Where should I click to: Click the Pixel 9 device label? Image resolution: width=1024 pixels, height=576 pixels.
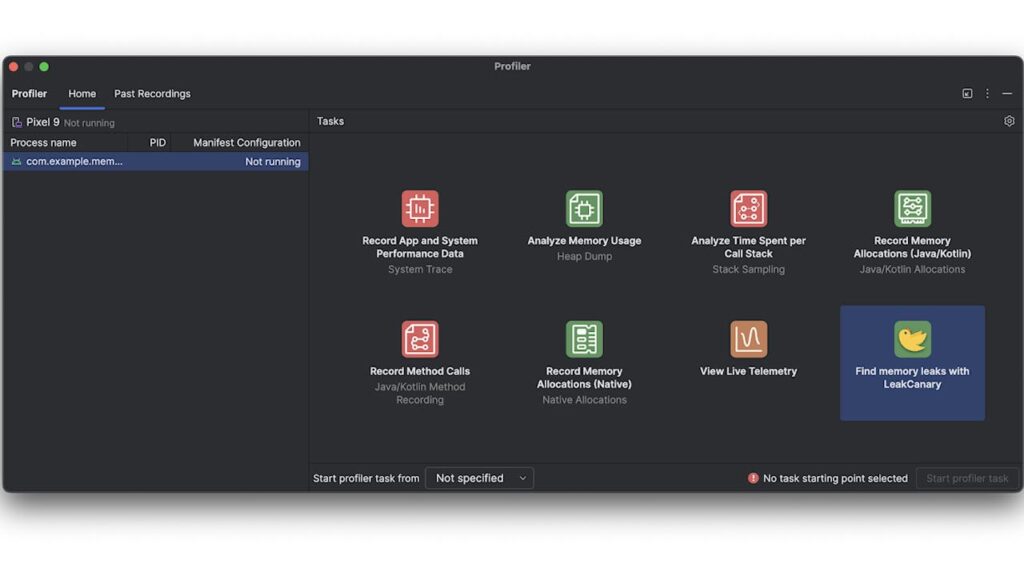(43, 122)
